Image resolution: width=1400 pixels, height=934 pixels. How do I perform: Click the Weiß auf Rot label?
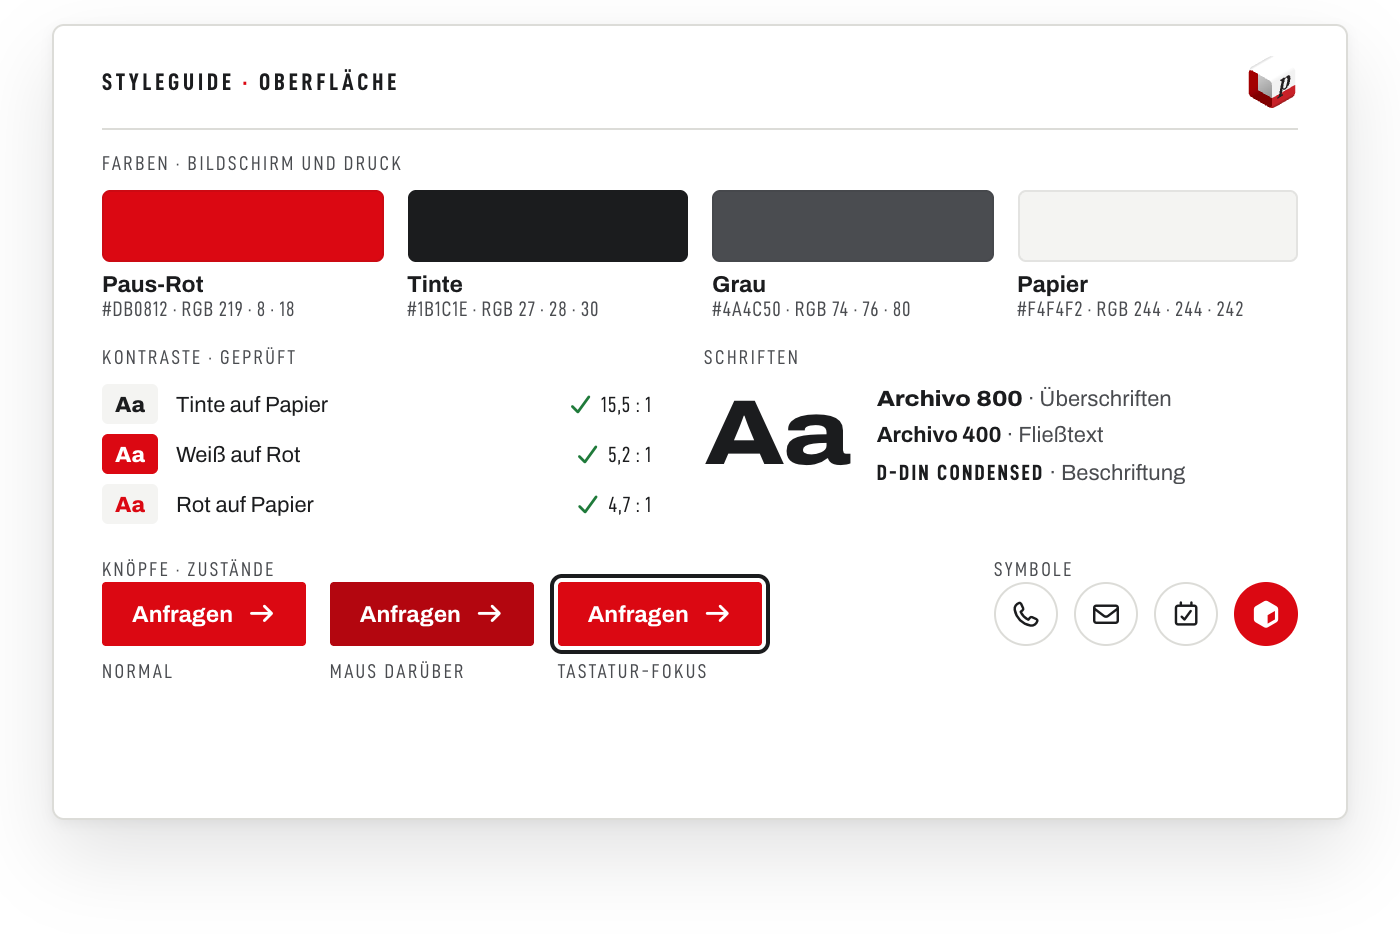click(238, 455)
